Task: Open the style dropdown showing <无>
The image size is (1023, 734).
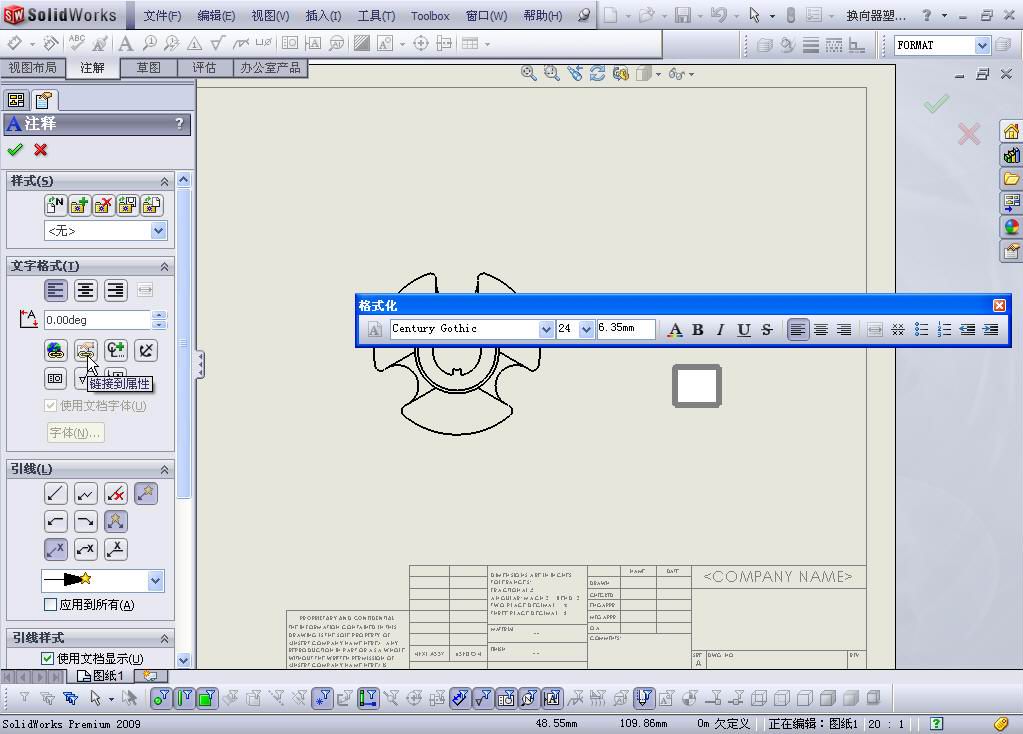Action: [158, 231]
